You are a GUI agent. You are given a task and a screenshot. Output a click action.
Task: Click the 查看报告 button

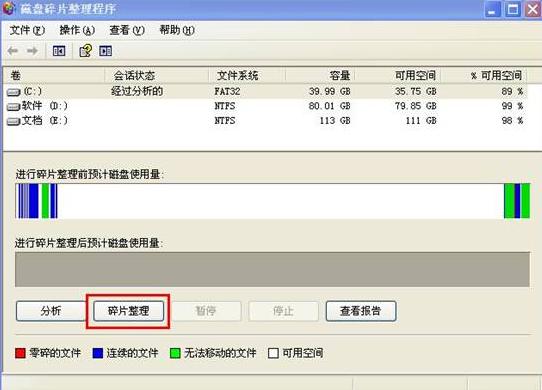click(x=361, y=311)
